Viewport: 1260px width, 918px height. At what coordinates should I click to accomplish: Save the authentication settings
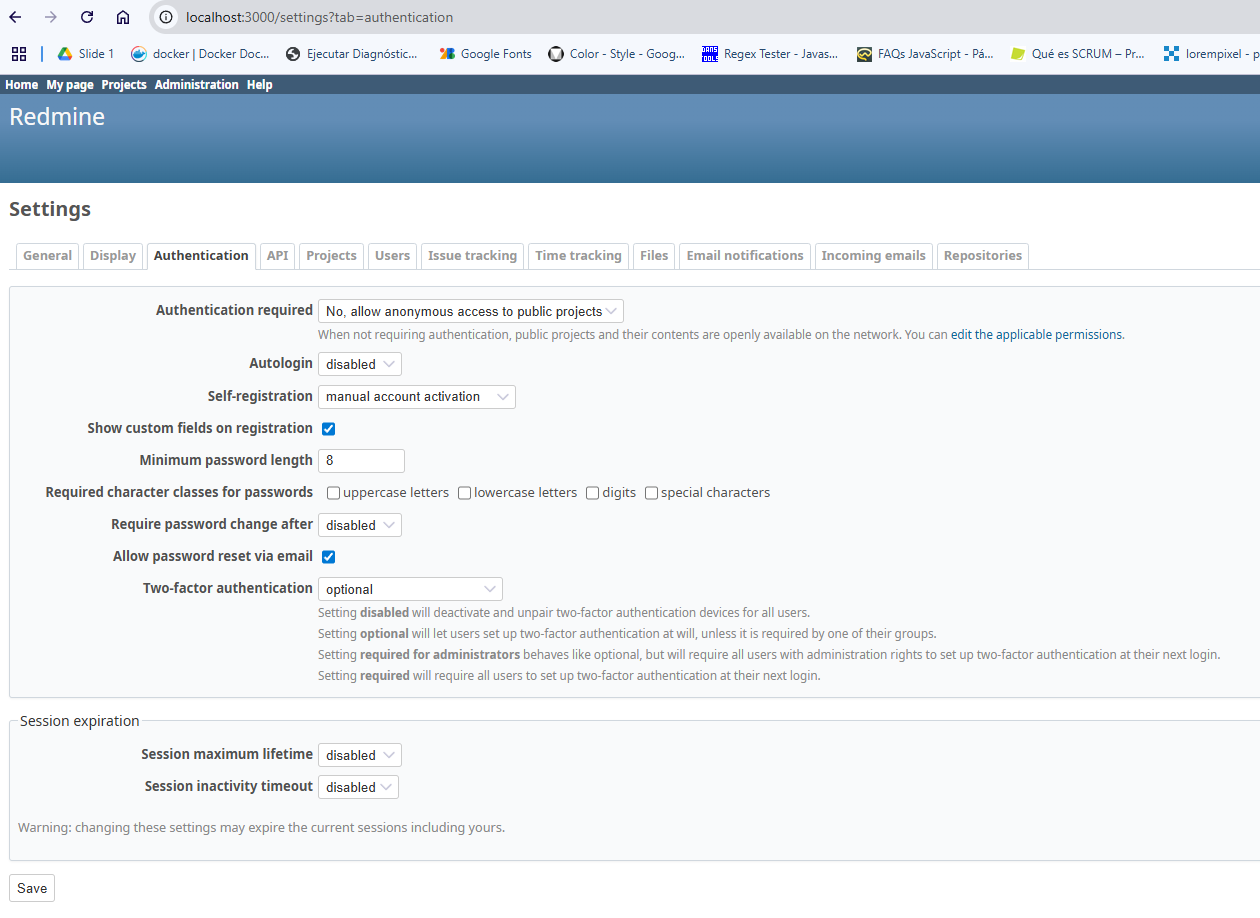(x=32, y=888)
